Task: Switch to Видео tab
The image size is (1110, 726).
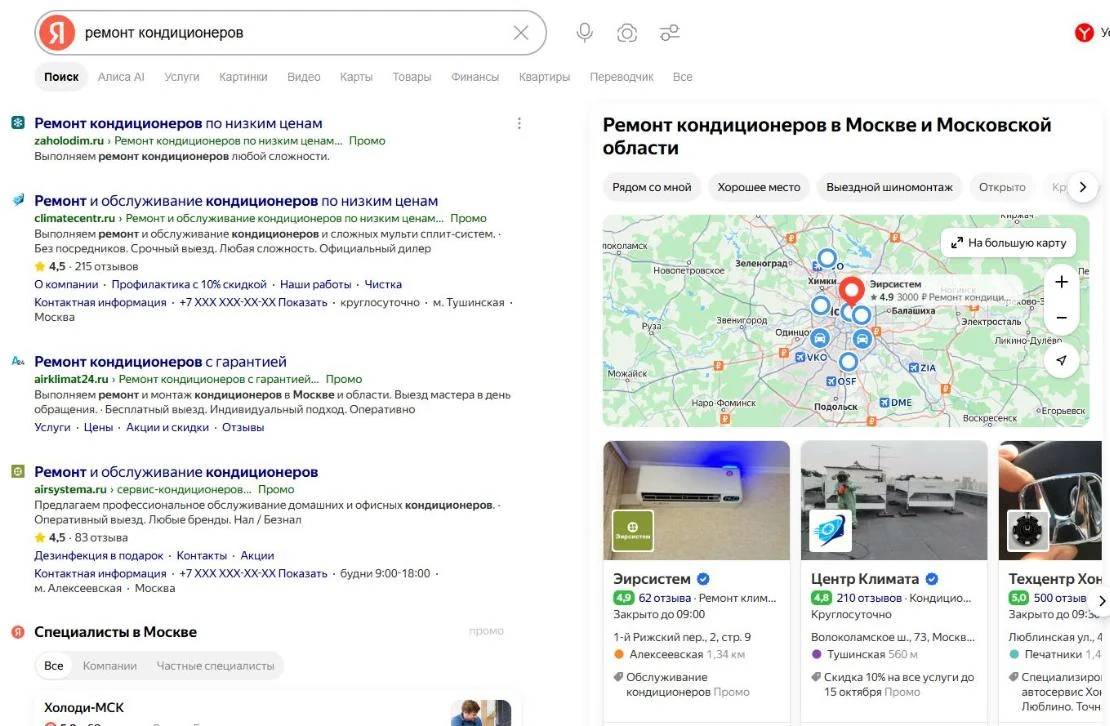Action: (x=304, y=76)
